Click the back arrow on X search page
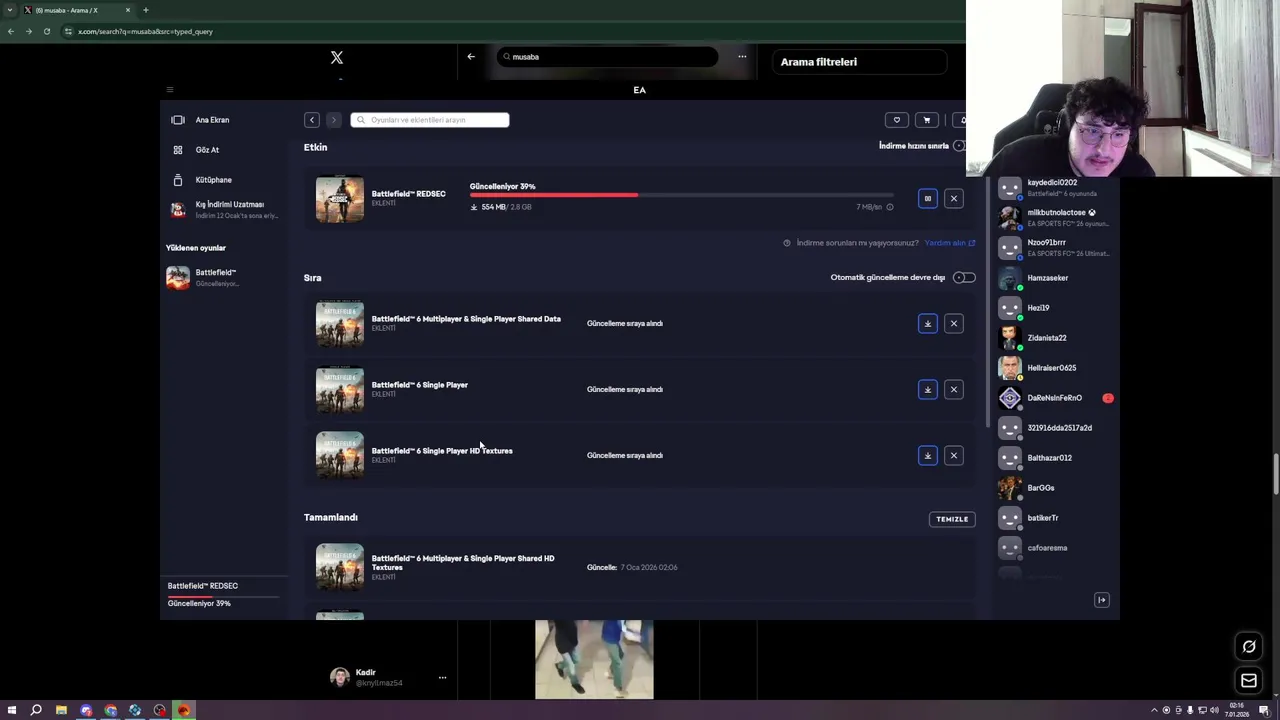The width and height of the screenshot is (1280, 720). [x=471, y=57]
